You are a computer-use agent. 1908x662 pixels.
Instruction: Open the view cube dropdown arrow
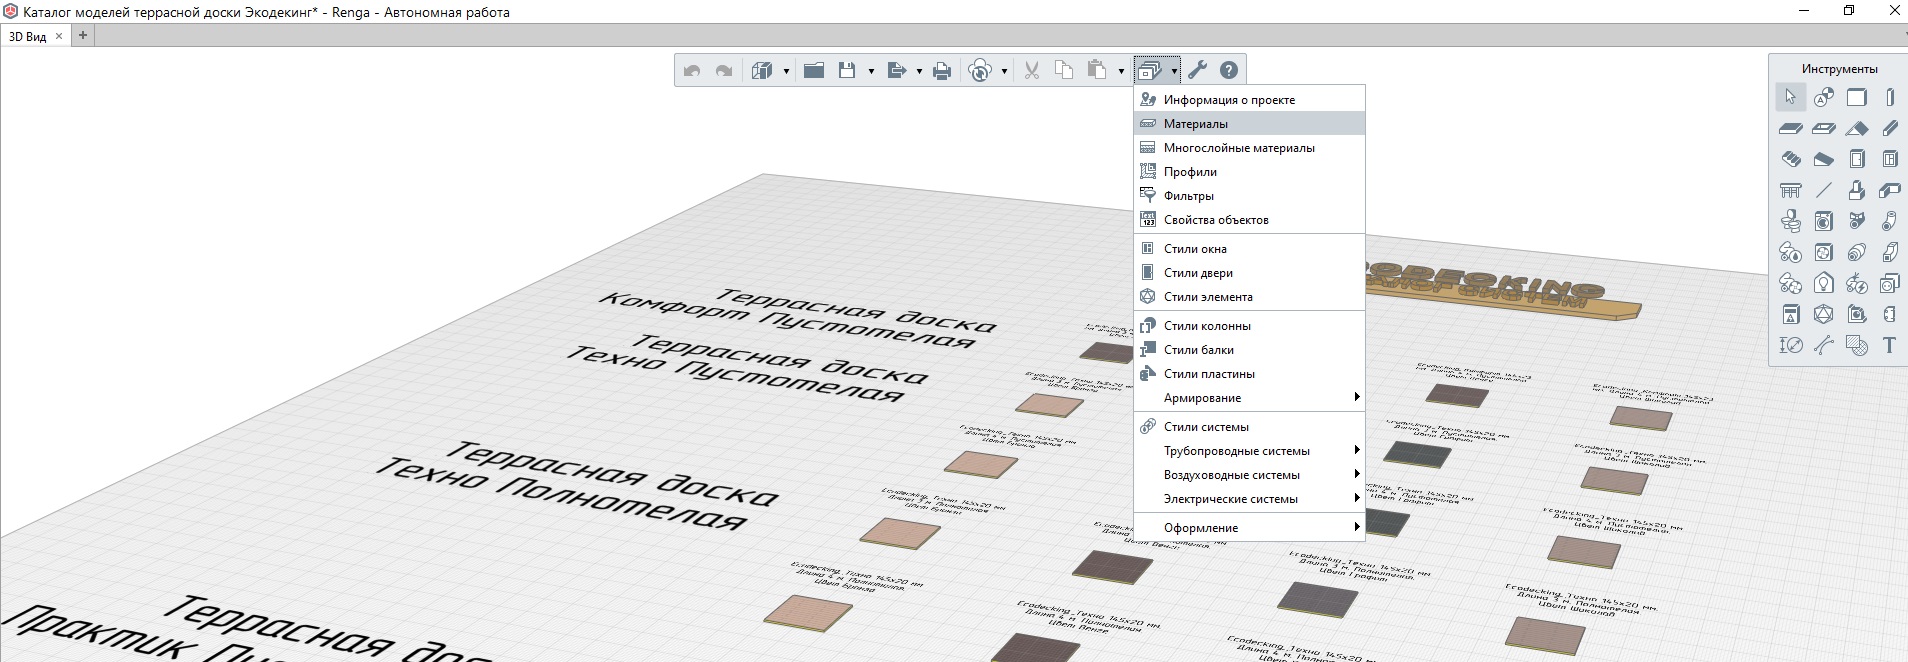[x=786, y=71]
